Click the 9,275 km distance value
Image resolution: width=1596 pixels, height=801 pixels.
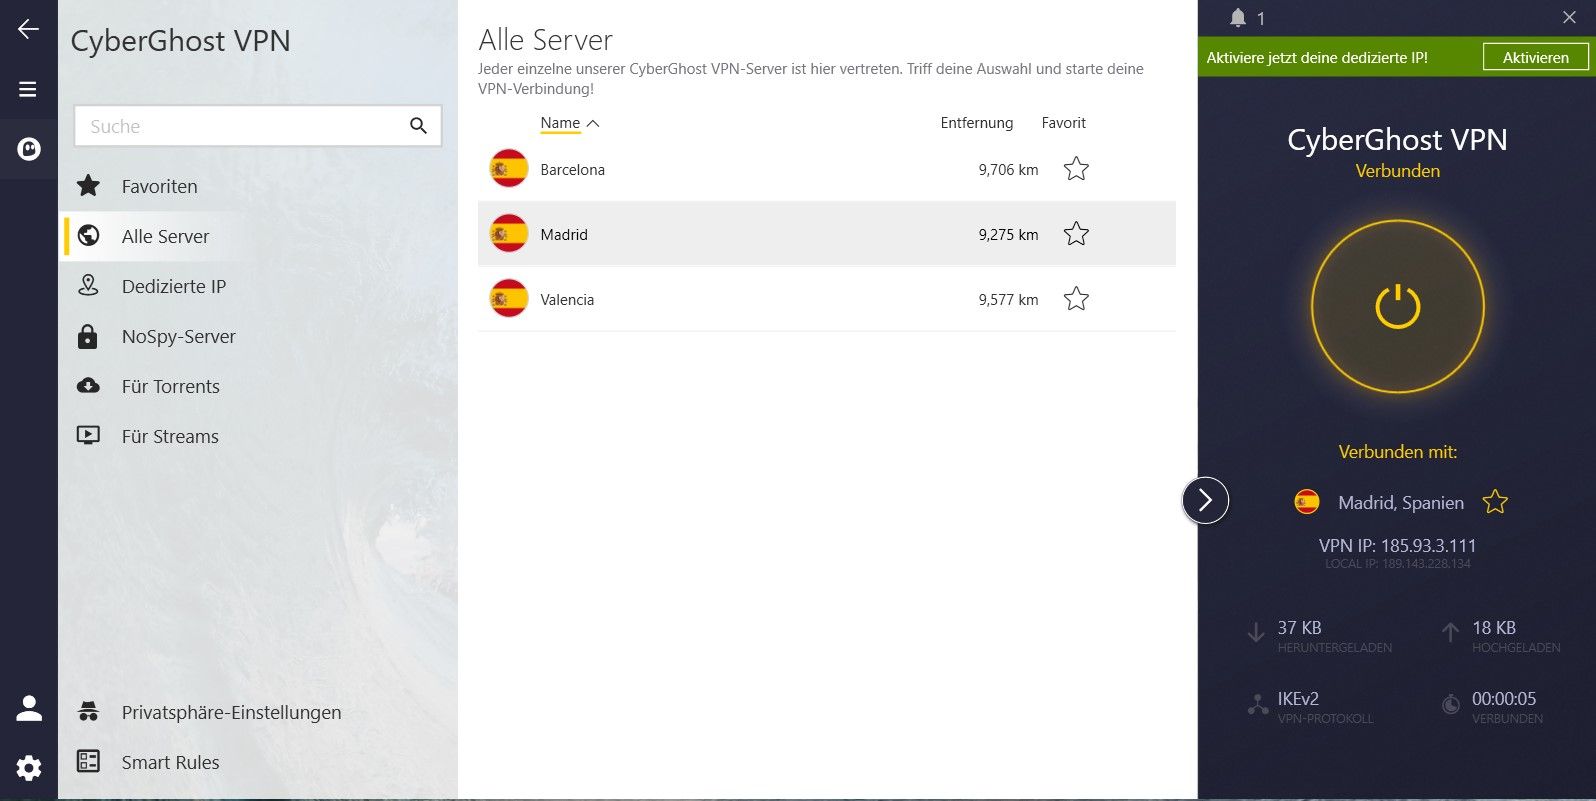point(1008,235)
